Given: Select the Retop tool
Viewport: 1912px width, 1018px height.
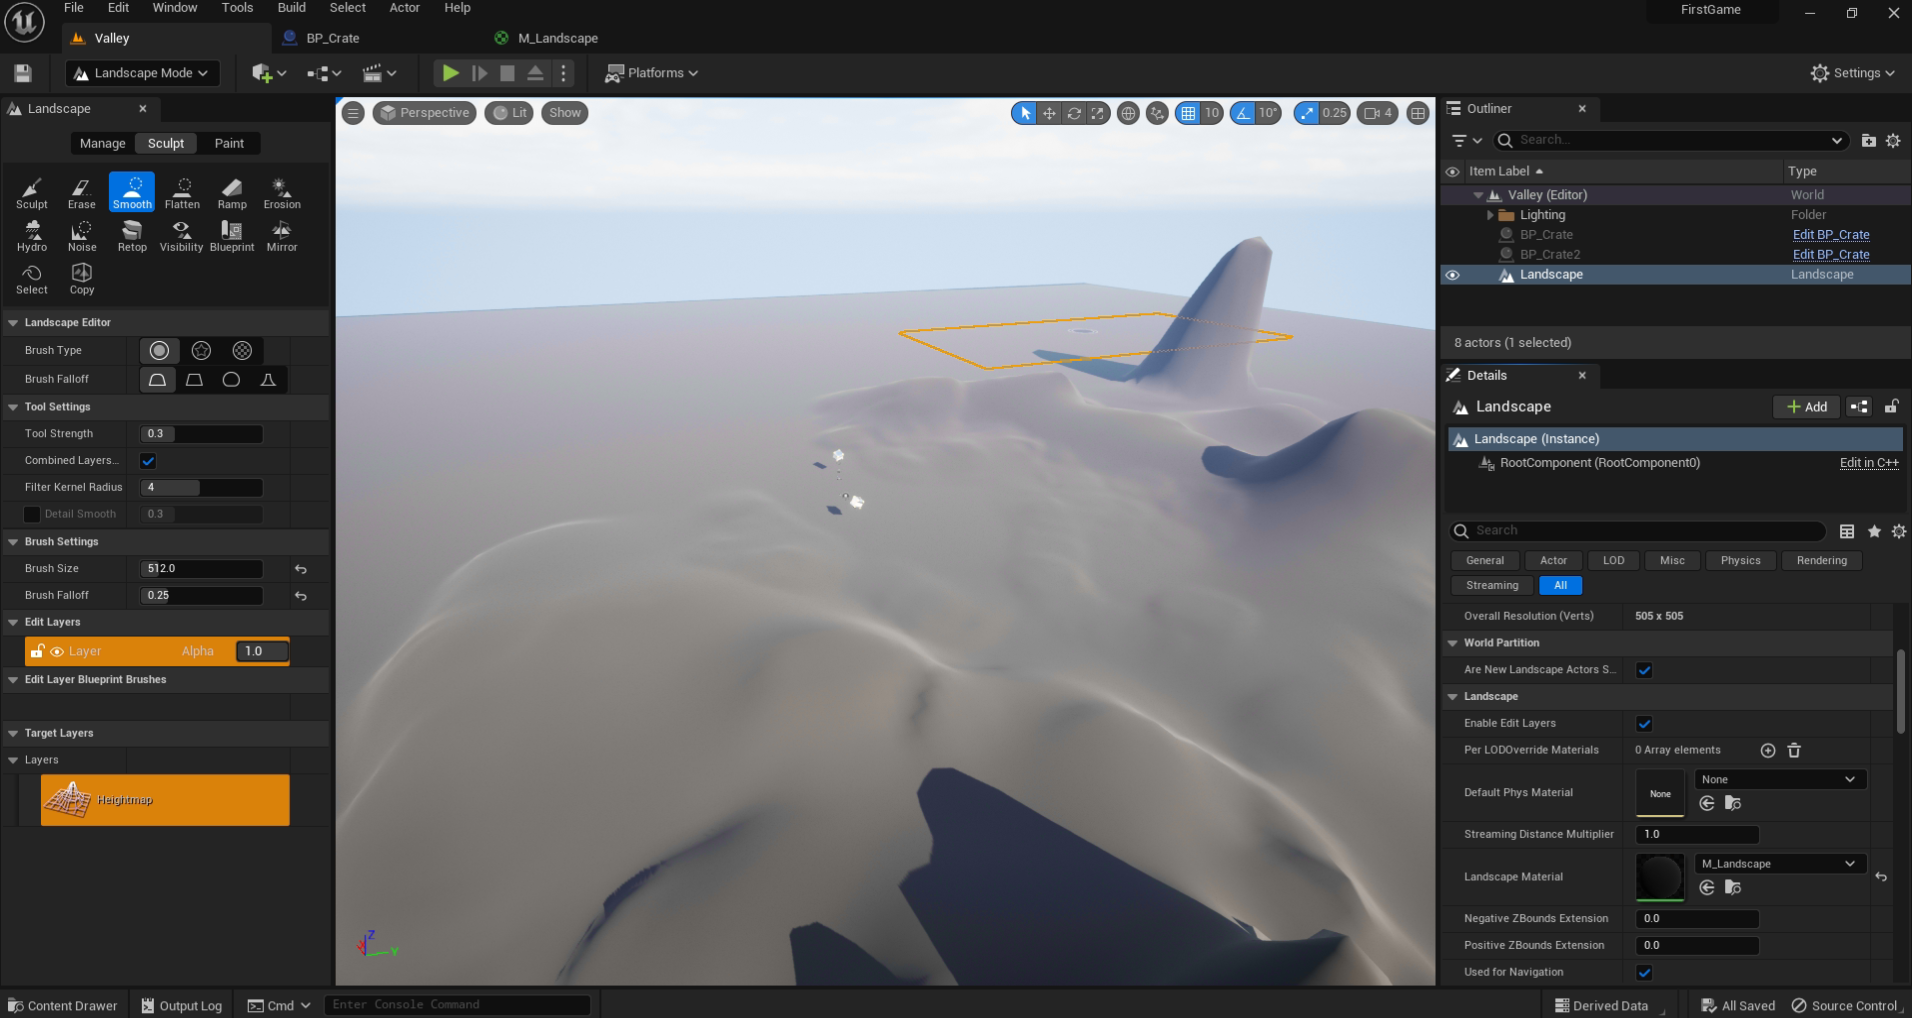Looking at the screenshot, I should [x=132, y=236].
